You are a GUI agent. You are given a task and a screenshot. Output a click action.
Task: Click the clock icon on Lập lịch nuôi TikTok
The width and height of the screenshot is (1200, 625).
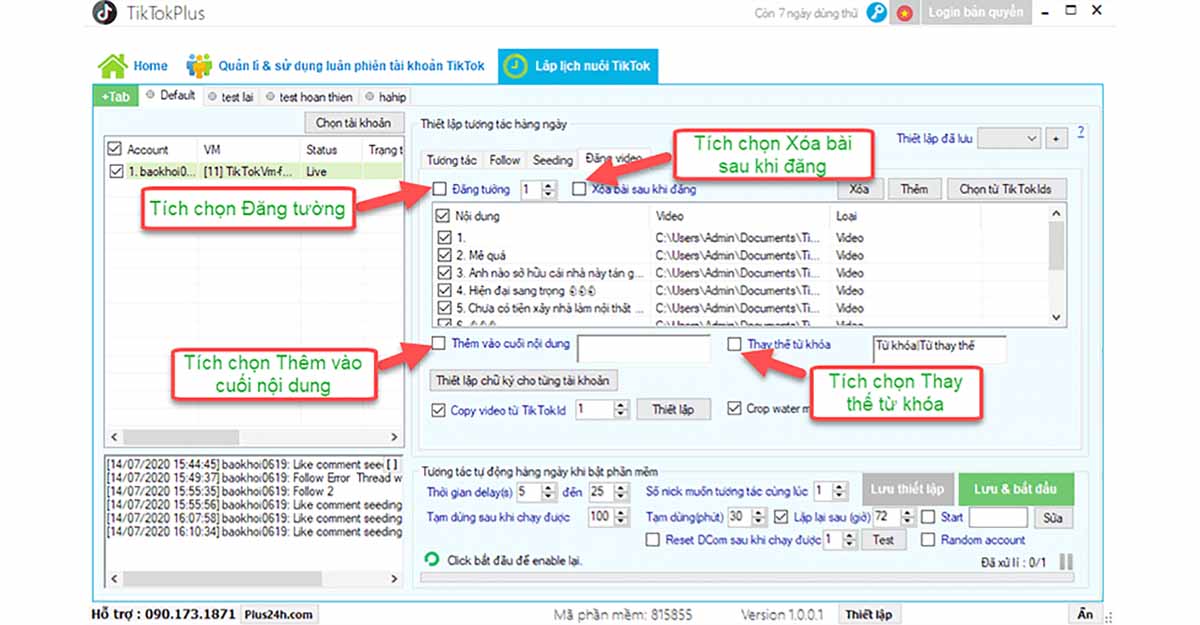(515, 66)
